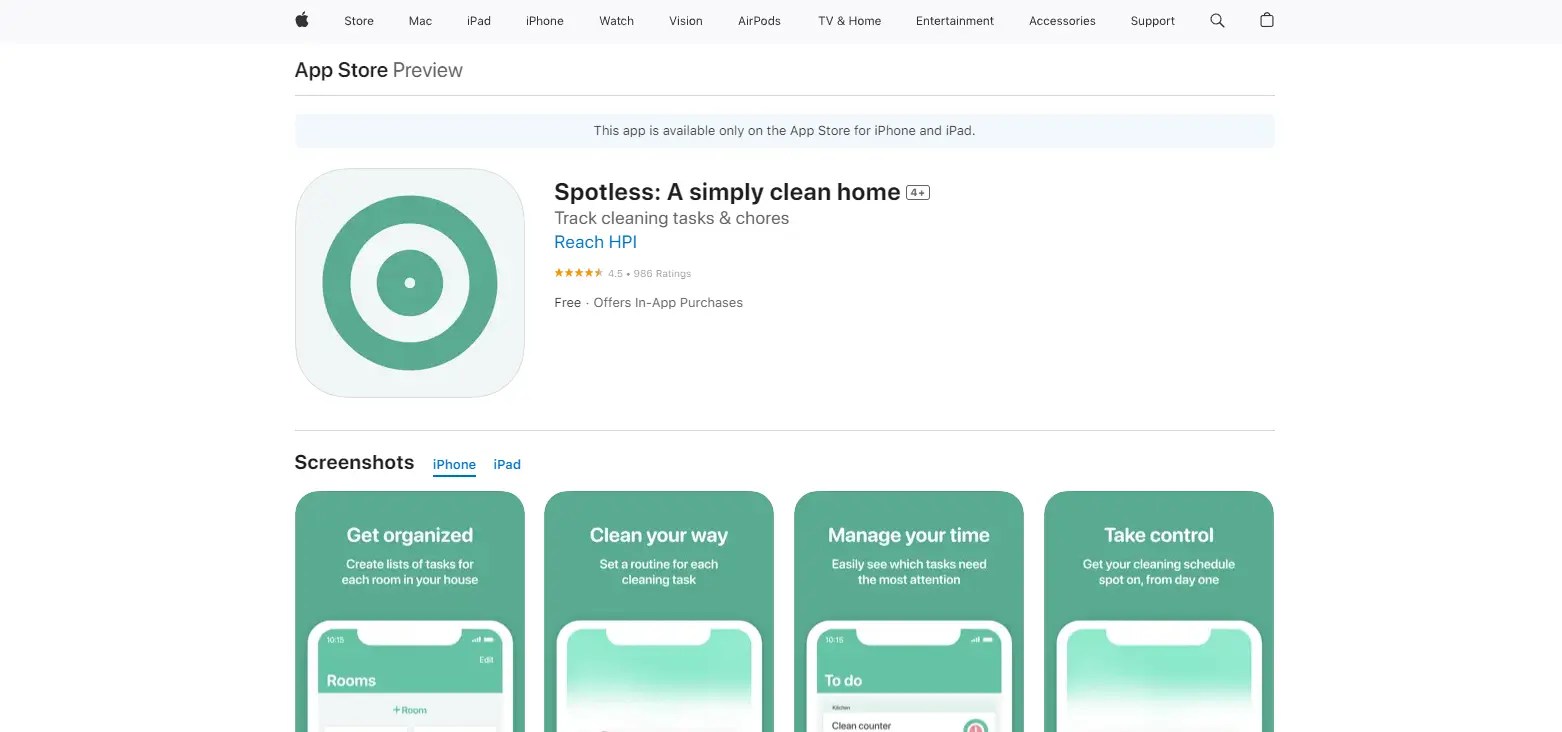The width and height of the screenshot is (1562, 732).
Task: Click the App Store Preview heading link
Action: pos(340,70)
